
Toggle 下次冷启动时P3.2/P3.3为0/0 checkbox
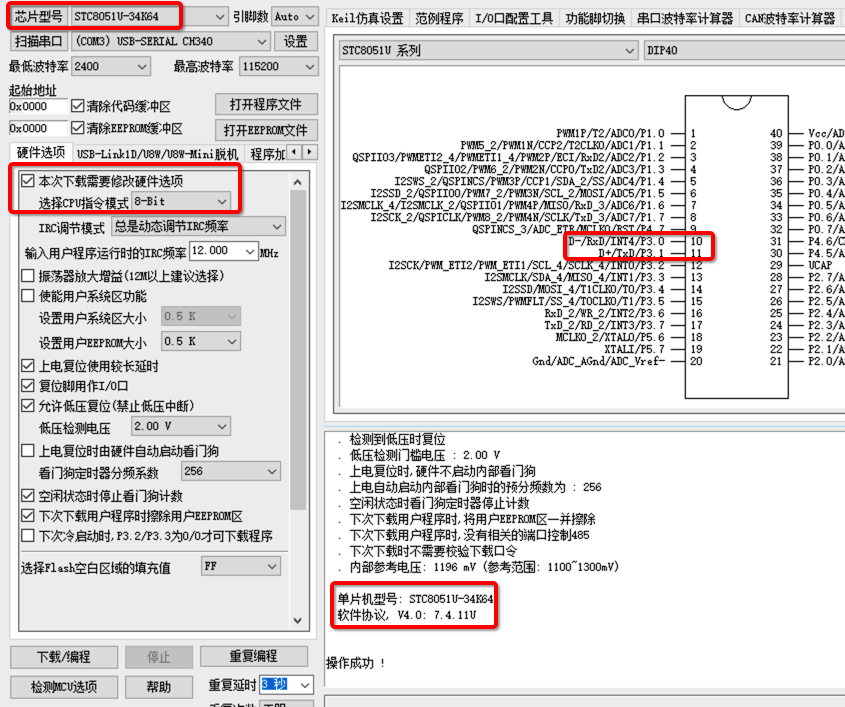pyautogui.click(x=27, y=536)
